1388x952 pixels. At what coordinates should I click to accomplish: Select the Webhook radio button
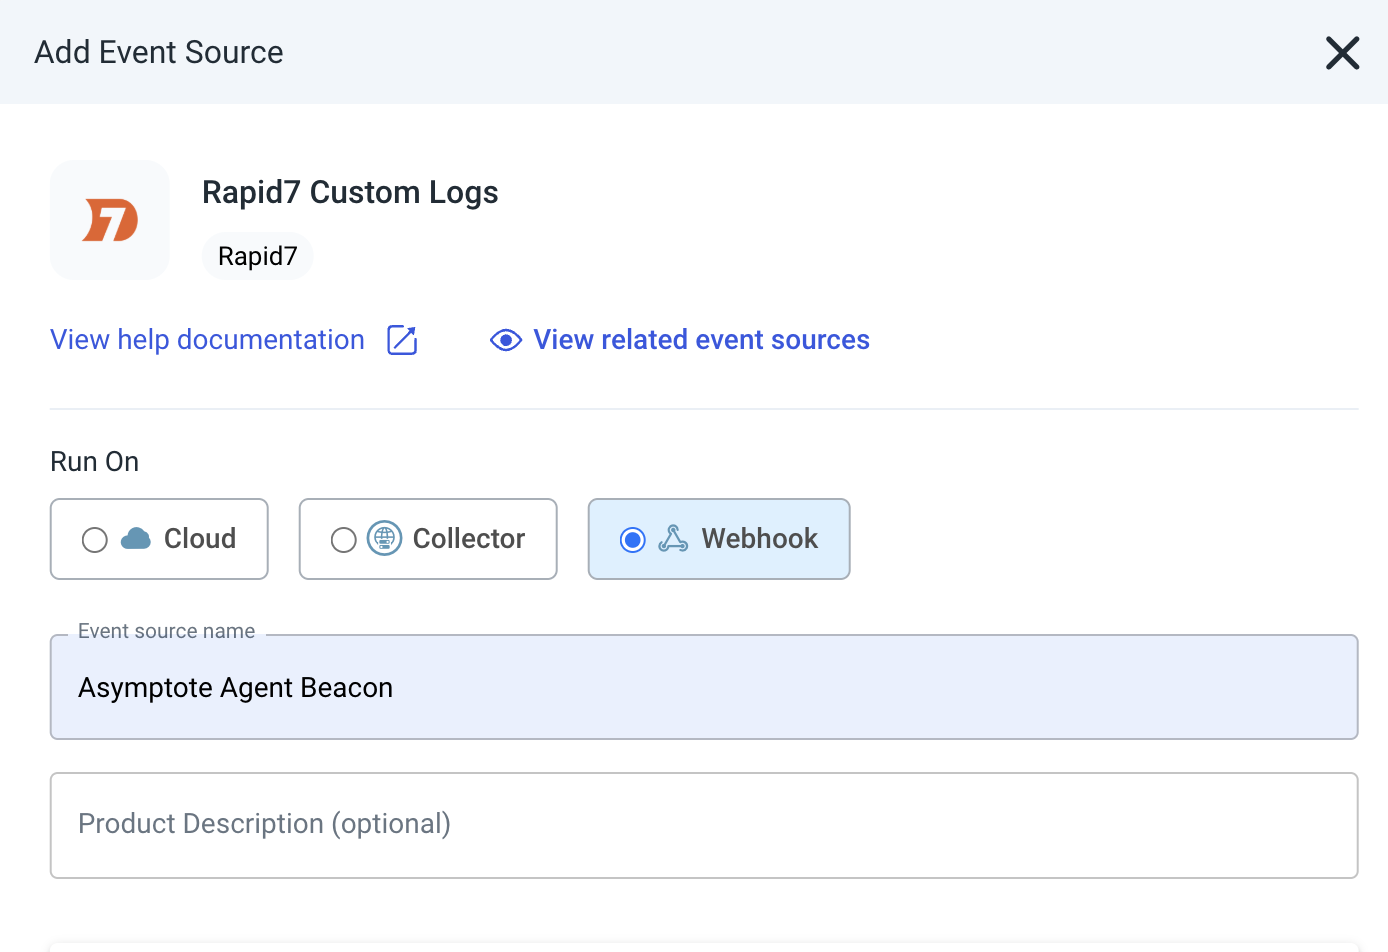[x=633, y=540]
